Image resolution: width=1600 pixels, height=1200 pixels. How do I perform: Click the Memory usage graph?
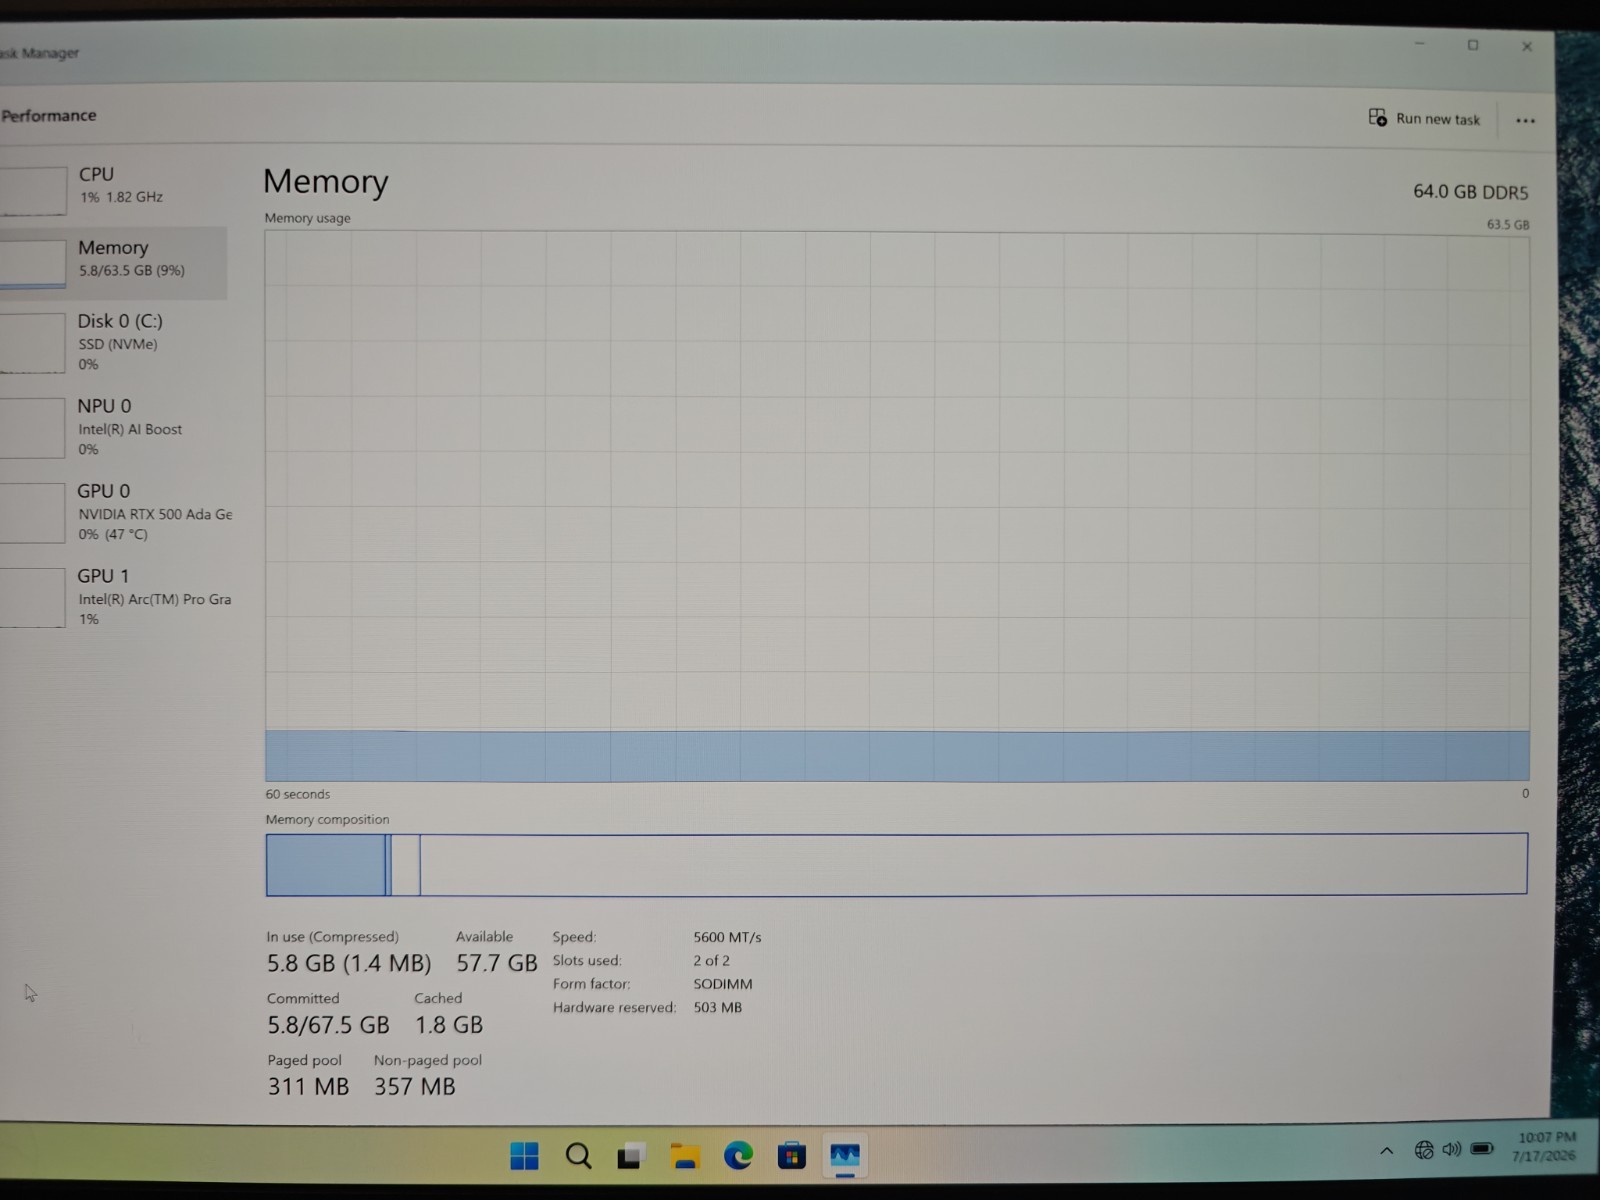click(x=897, y=506)
